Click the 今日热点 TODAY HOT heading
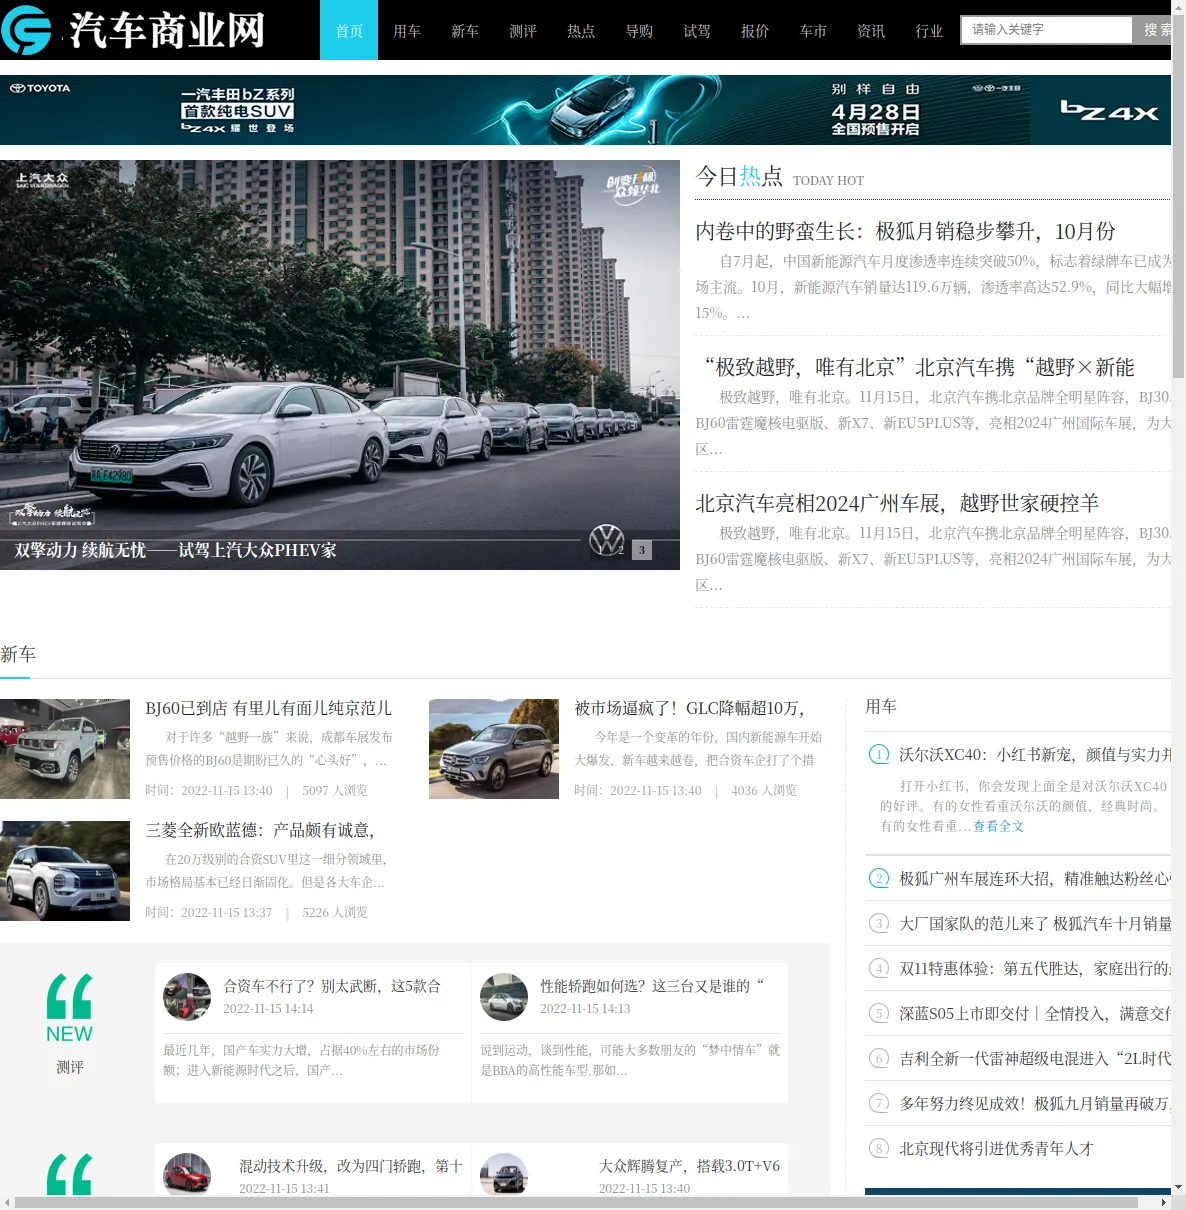1186x1210 pixels. point(780,177)
